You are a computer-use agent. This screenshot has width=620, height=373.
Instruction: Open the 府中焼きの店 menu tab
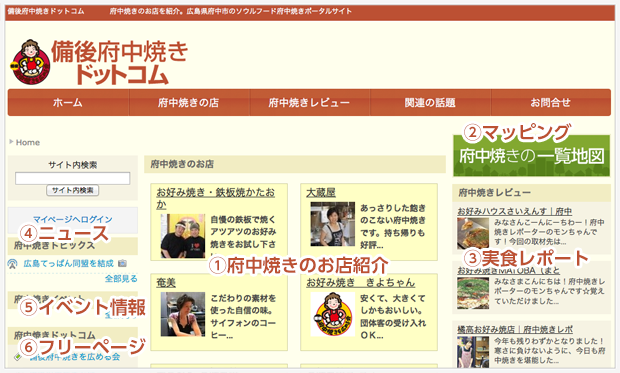tap(189, 103)
